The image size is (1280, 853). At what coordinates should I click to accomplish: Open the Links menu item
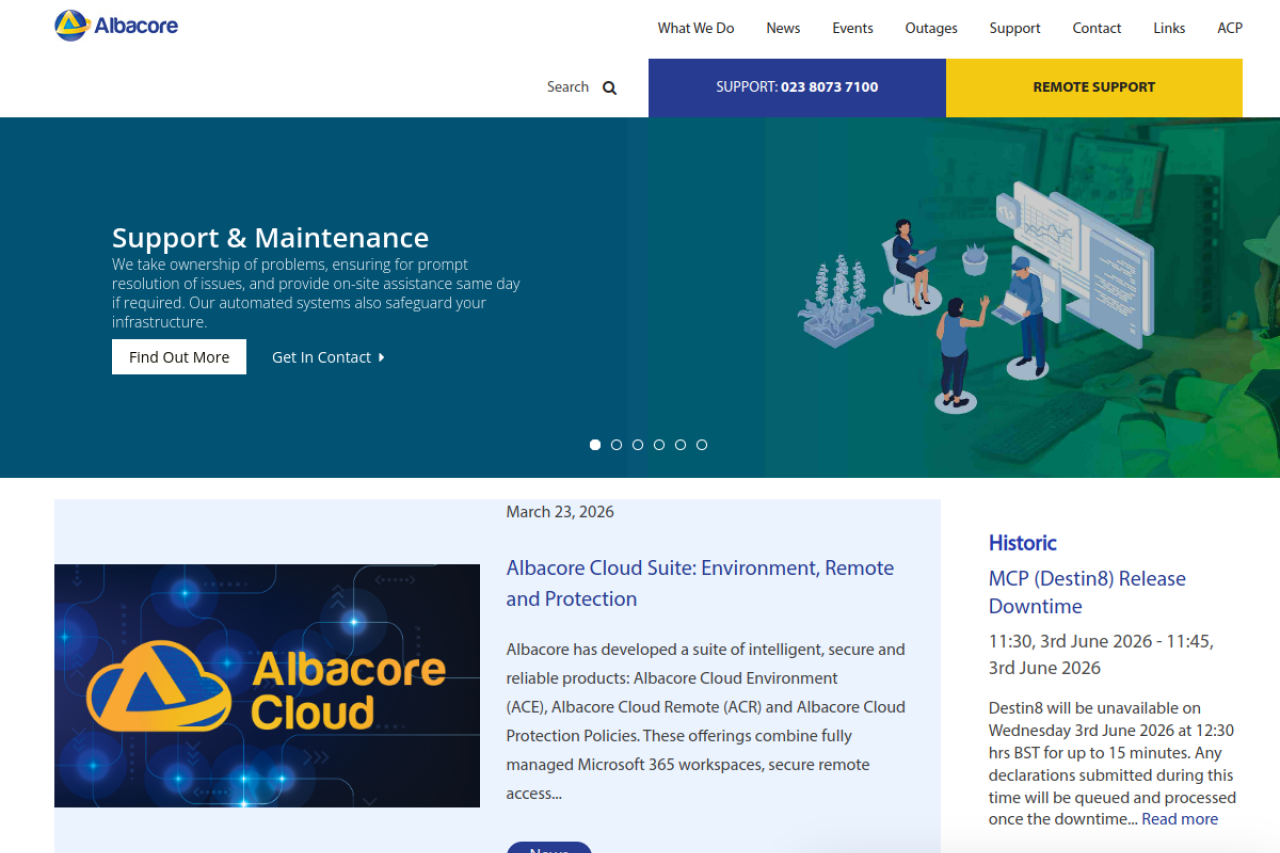(1169, 28)
